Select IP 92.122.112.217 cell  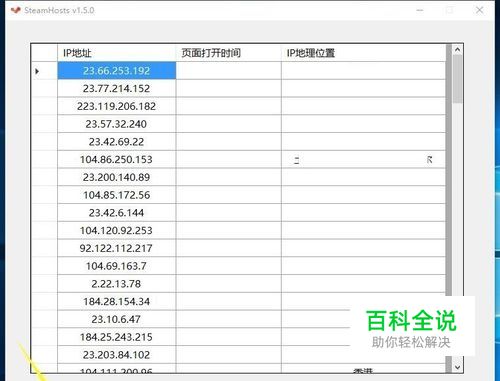coord(117,248)
